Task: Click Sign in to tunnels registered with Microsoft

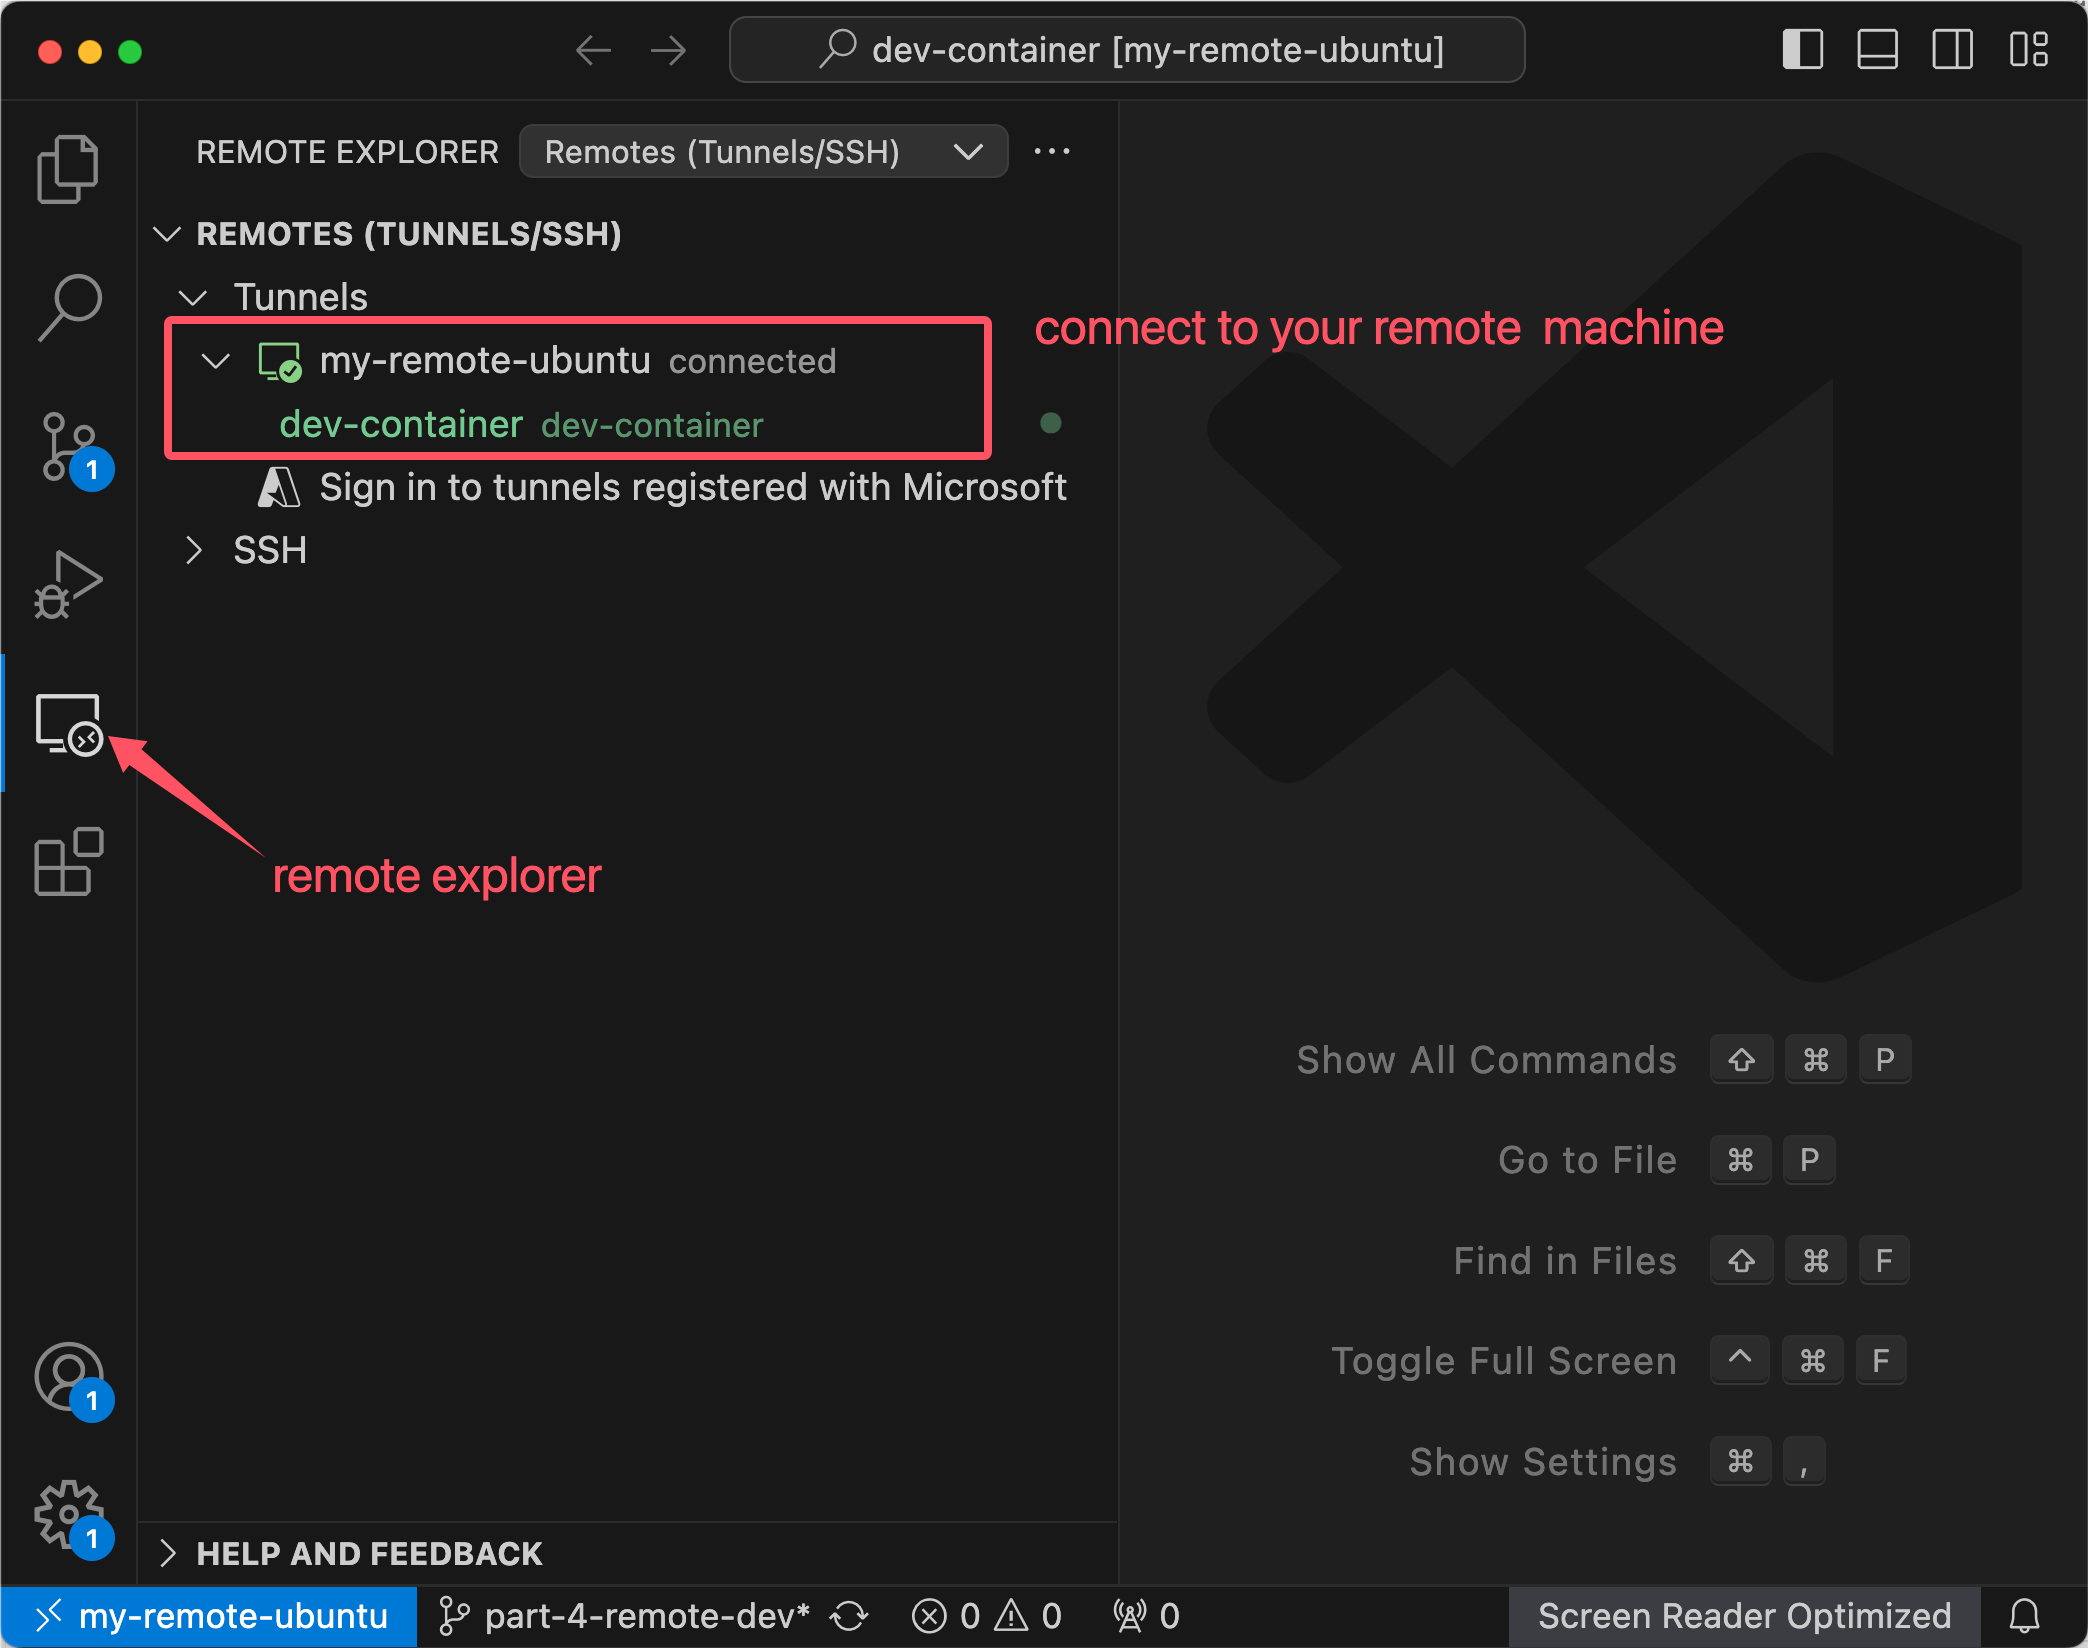Action: 692,488
